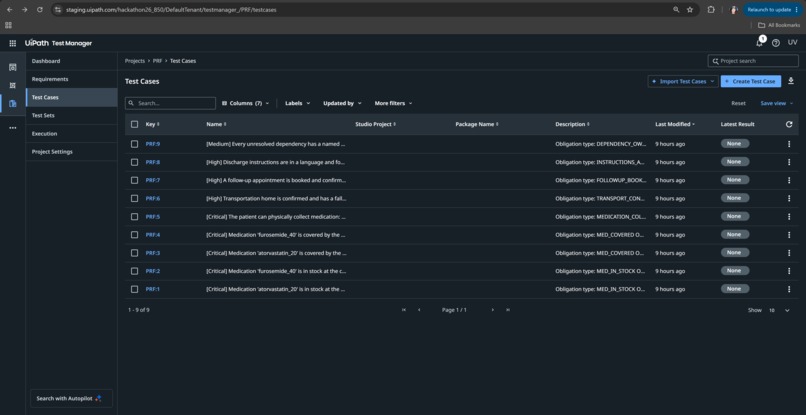The height and width of the screenshot is (415, 806).
Task: Open Project Settings in the side menu
Action: click(71, 152)
